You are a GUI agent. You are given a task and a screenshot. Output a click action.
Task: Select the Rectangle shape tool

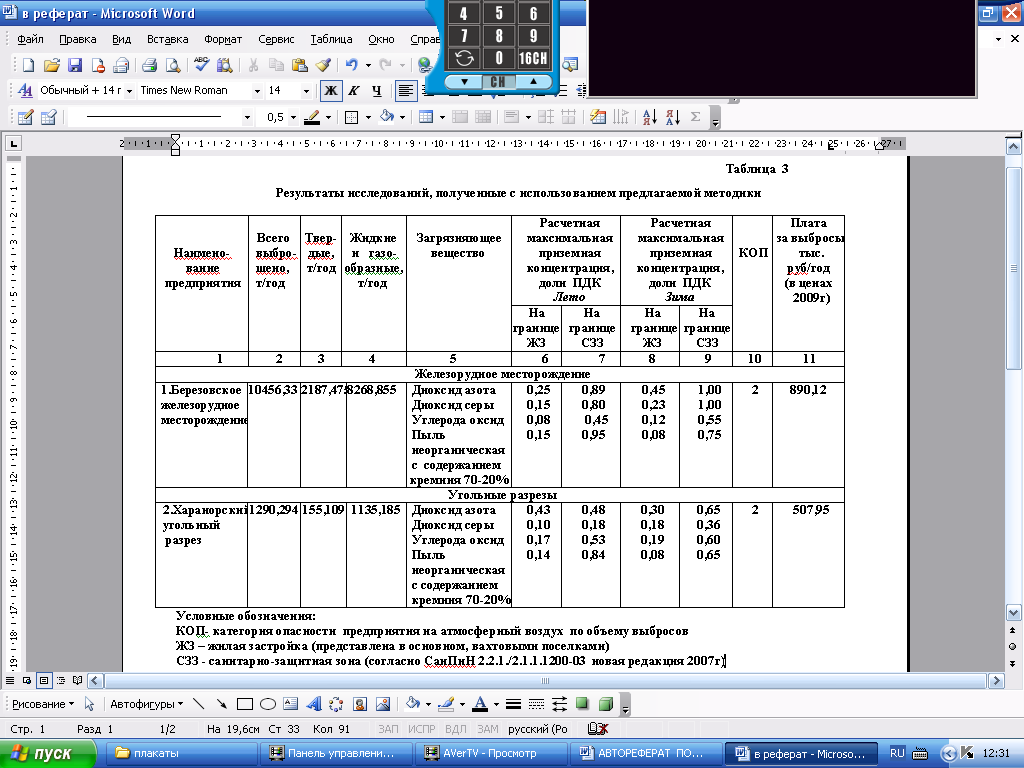point(245,704)
